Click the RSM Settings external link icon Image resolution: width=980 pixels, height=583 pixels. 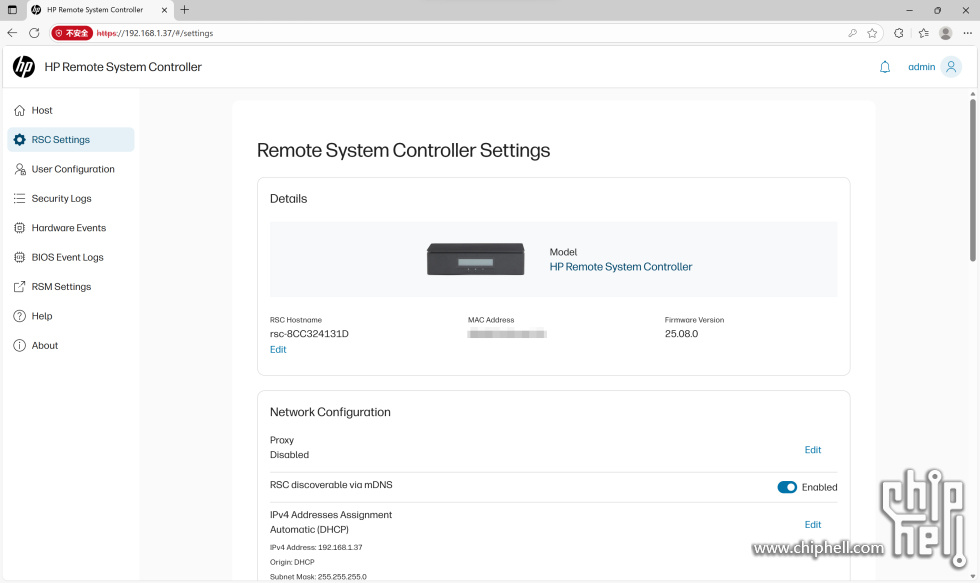coord(20,287)
